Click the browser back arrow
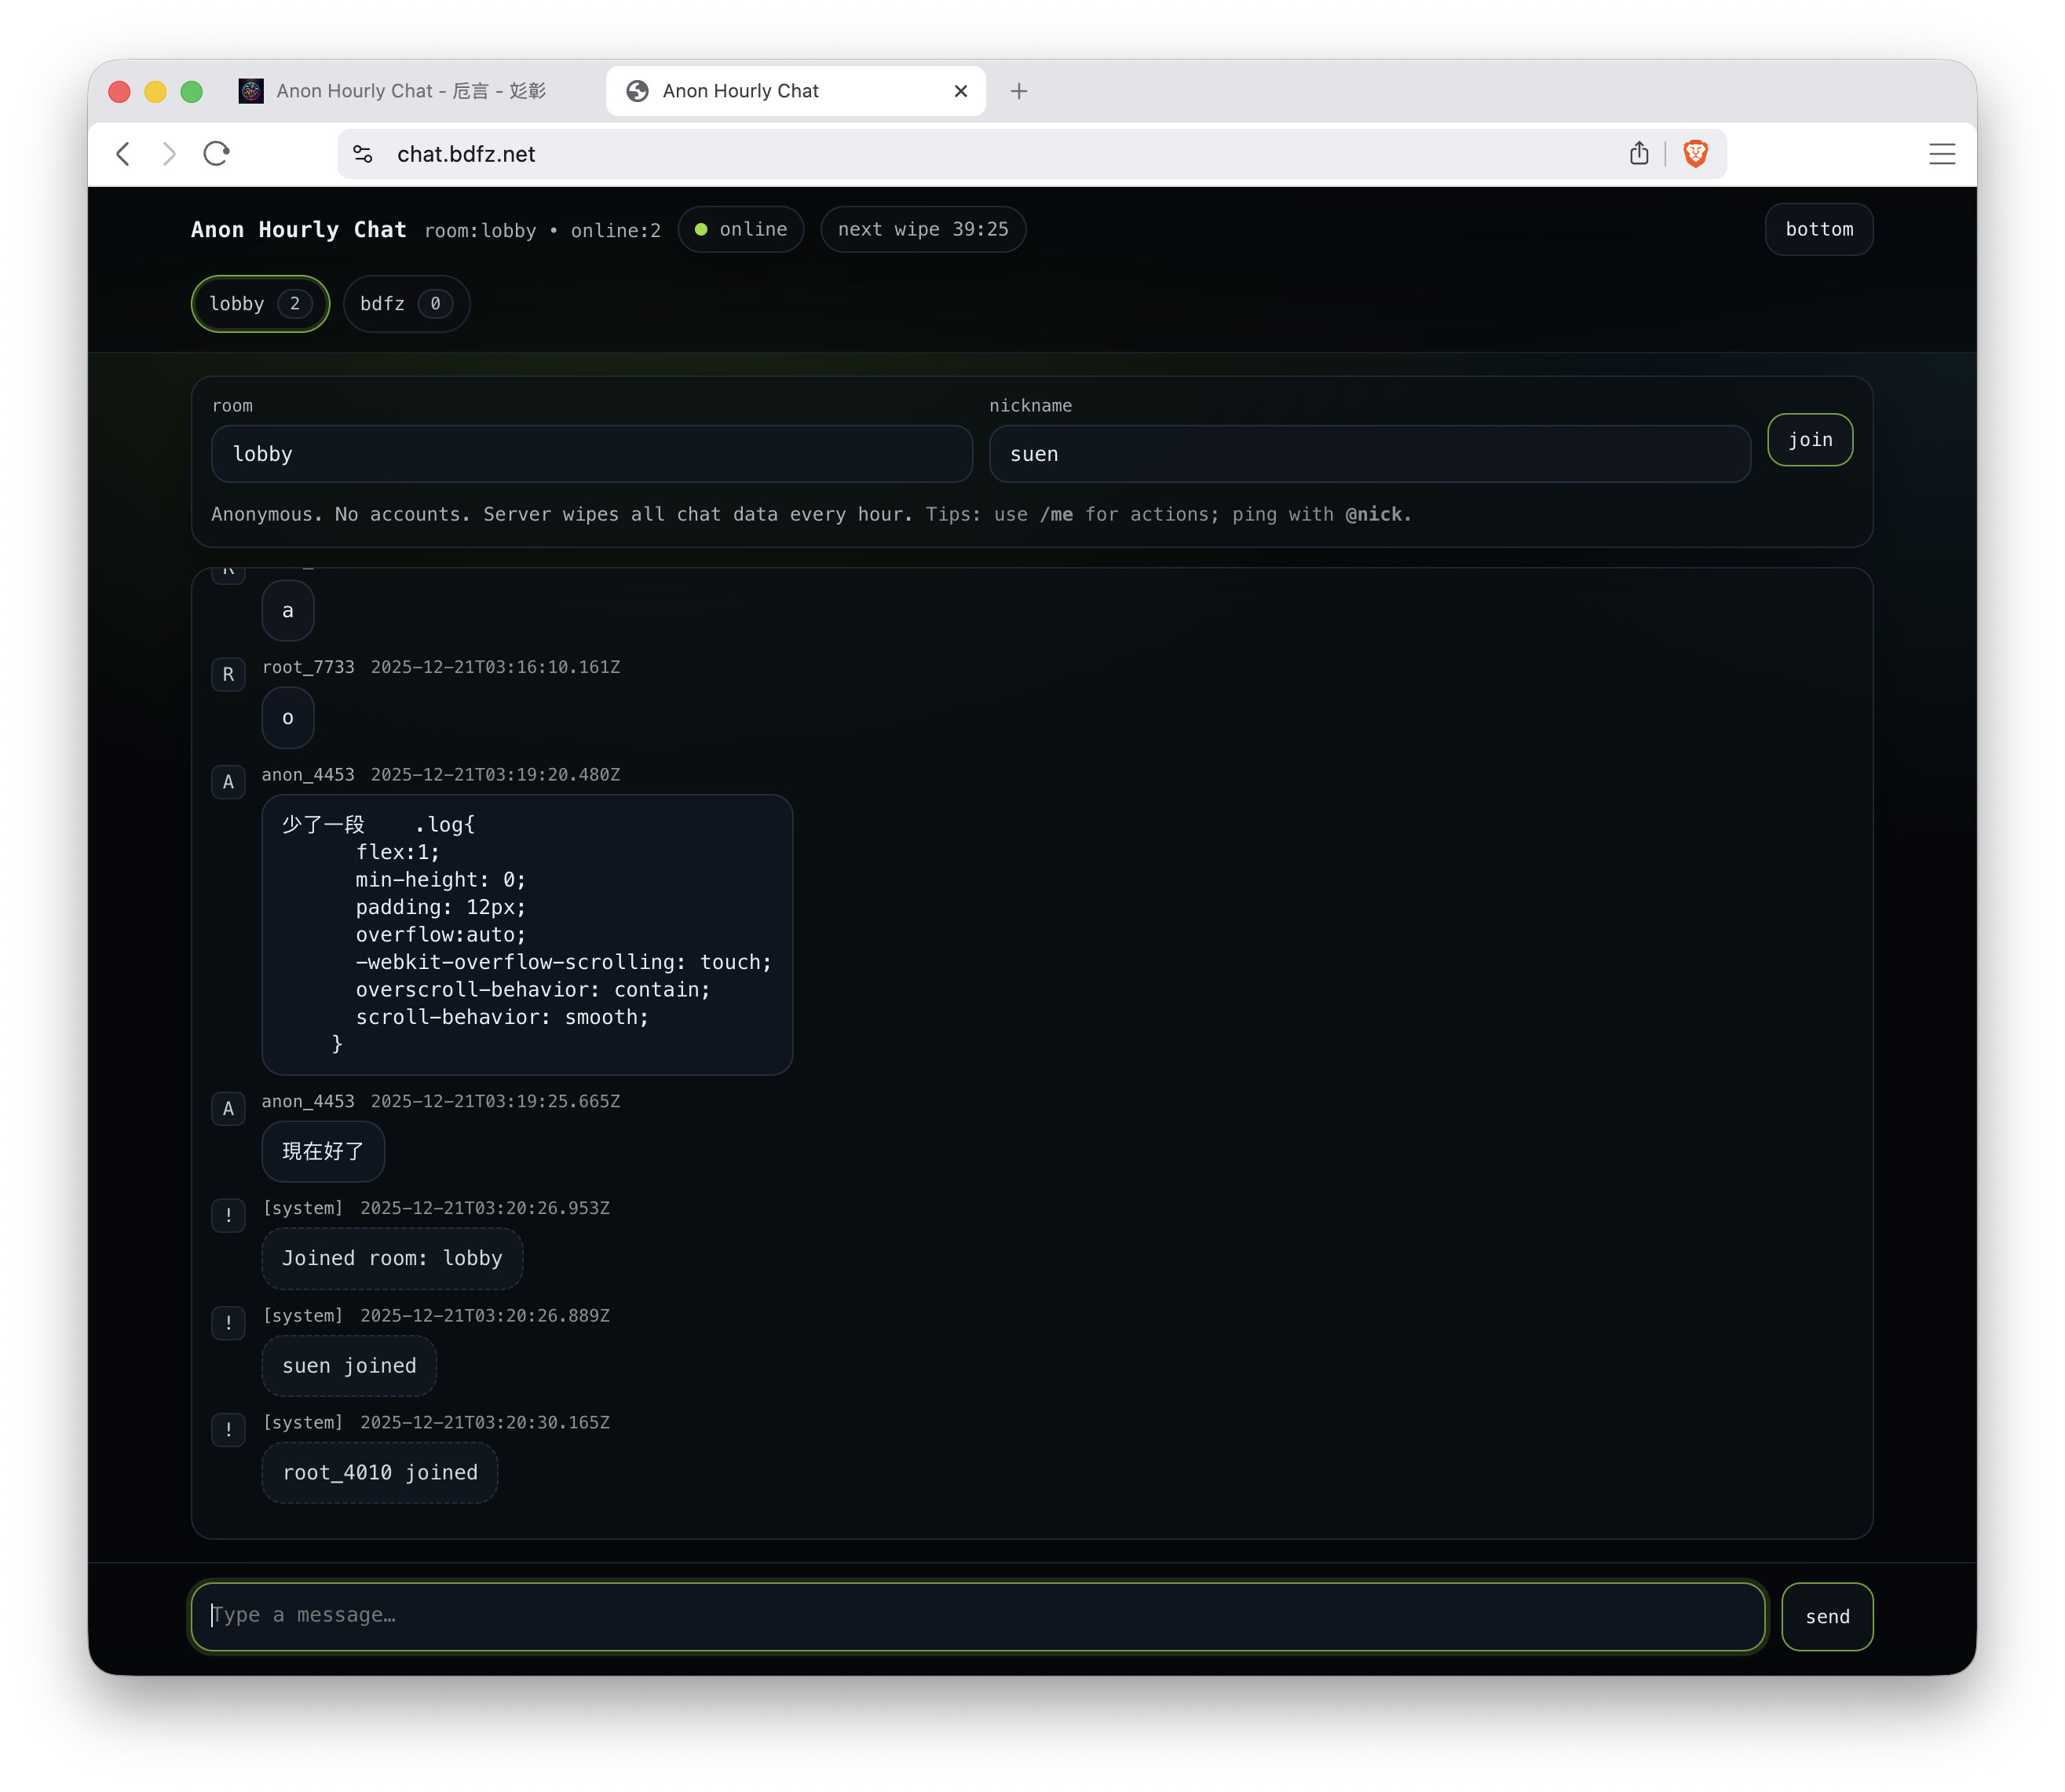The width and height of the screenshot is (2065, 1792). pos(123,154)
